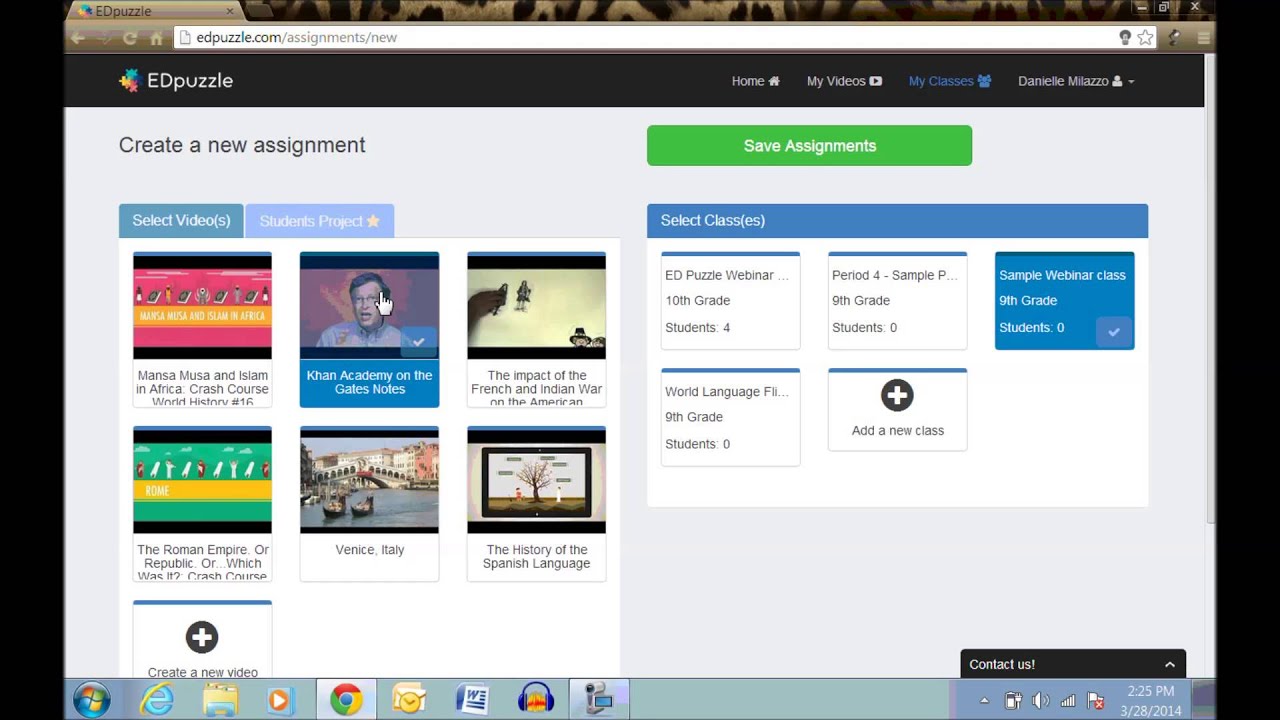Deselect checkmark on Khan Academy video

(x=419, y=342)
